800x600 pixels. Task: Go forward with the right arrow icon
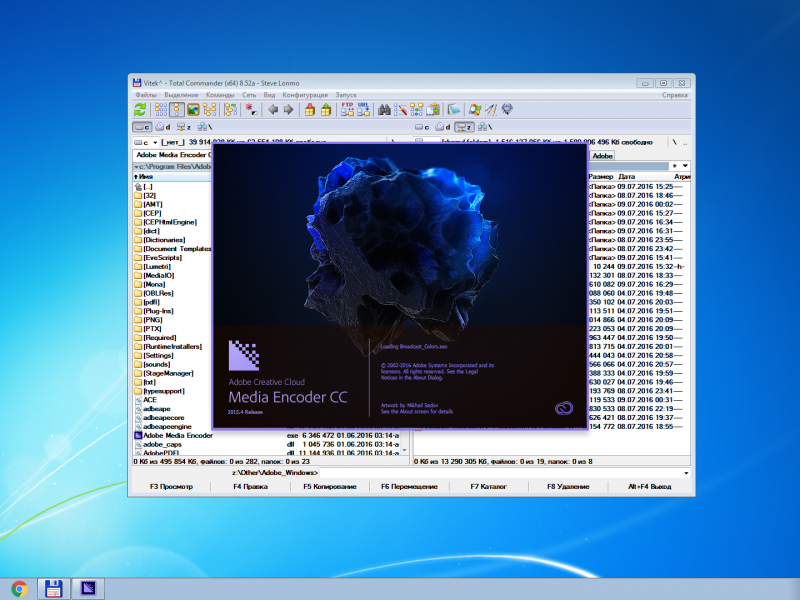pos(289,109)
